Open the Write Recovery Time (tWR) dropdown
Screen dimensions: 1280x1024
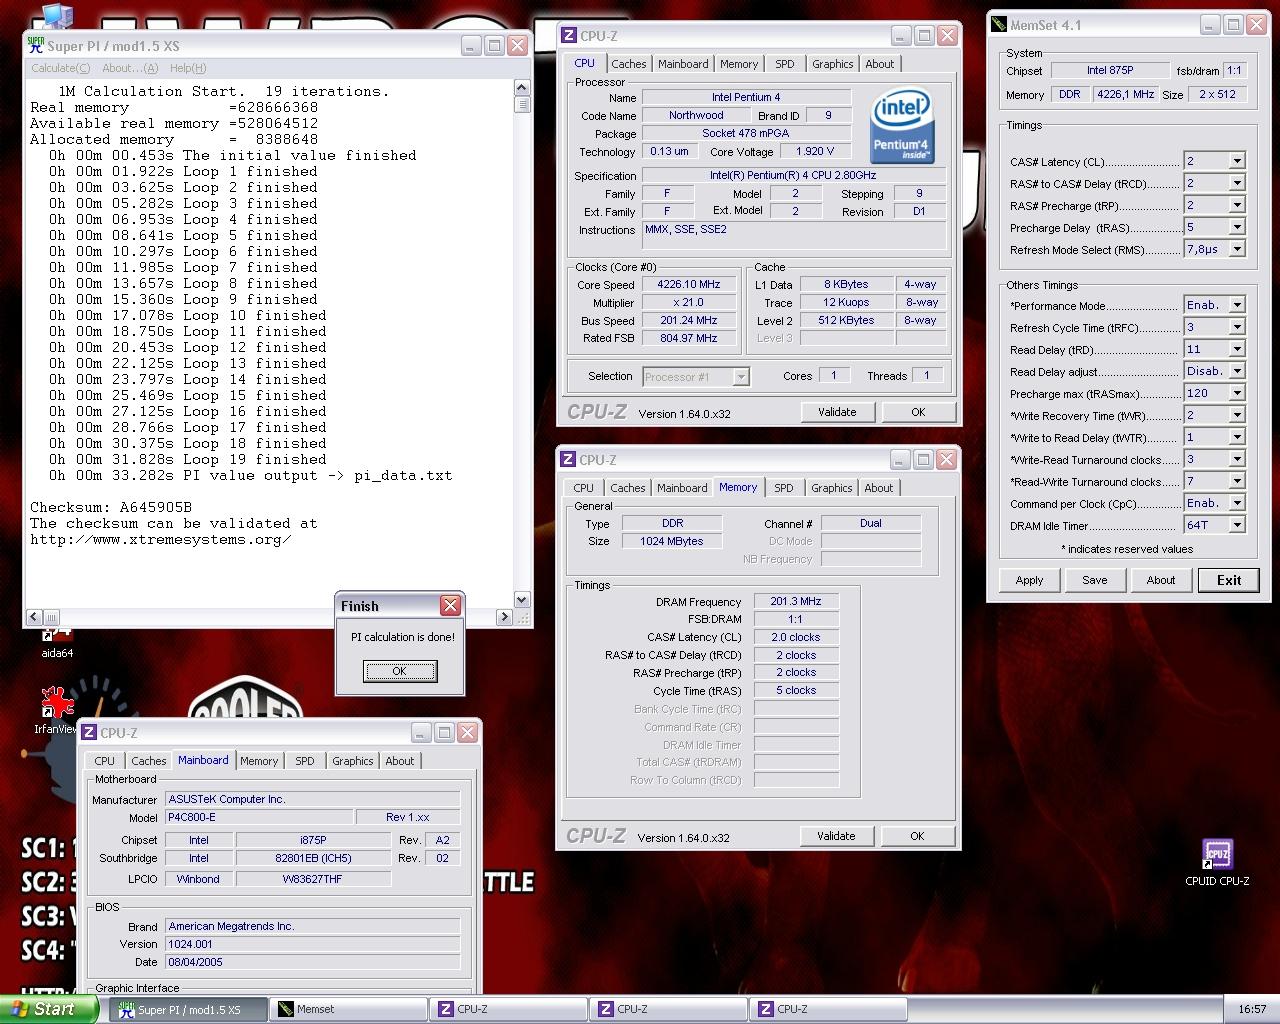[1237, 415]
